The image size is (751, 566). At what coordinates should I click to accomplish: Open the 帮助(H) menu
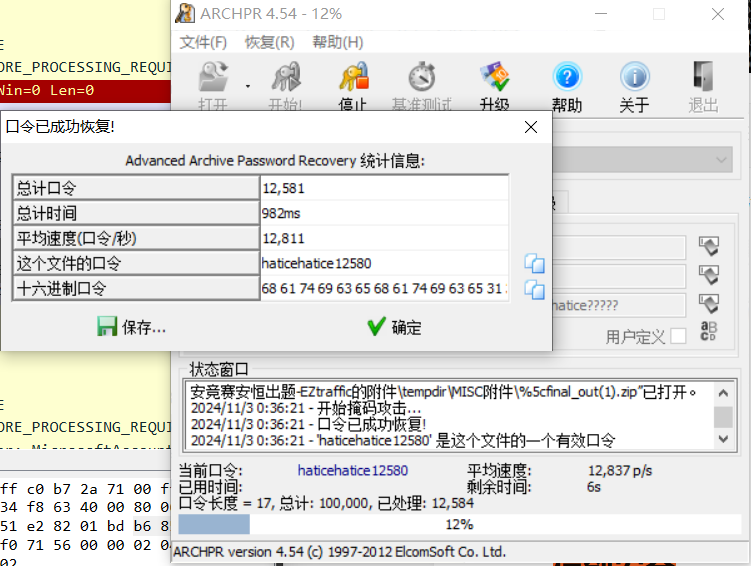[x=337, y=42]
